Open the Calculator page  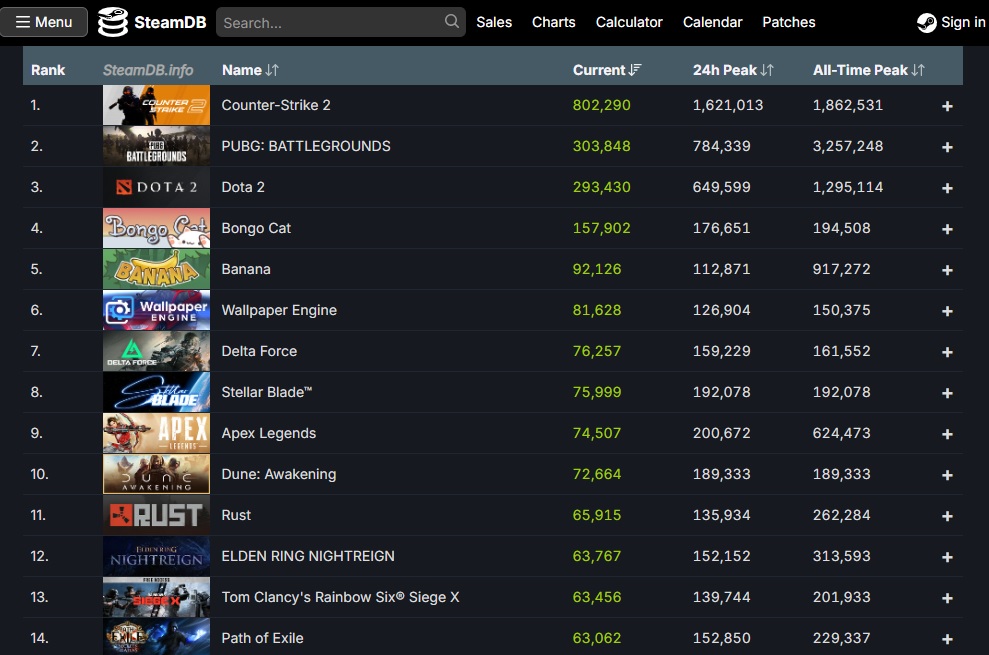[x=629, y=22]
